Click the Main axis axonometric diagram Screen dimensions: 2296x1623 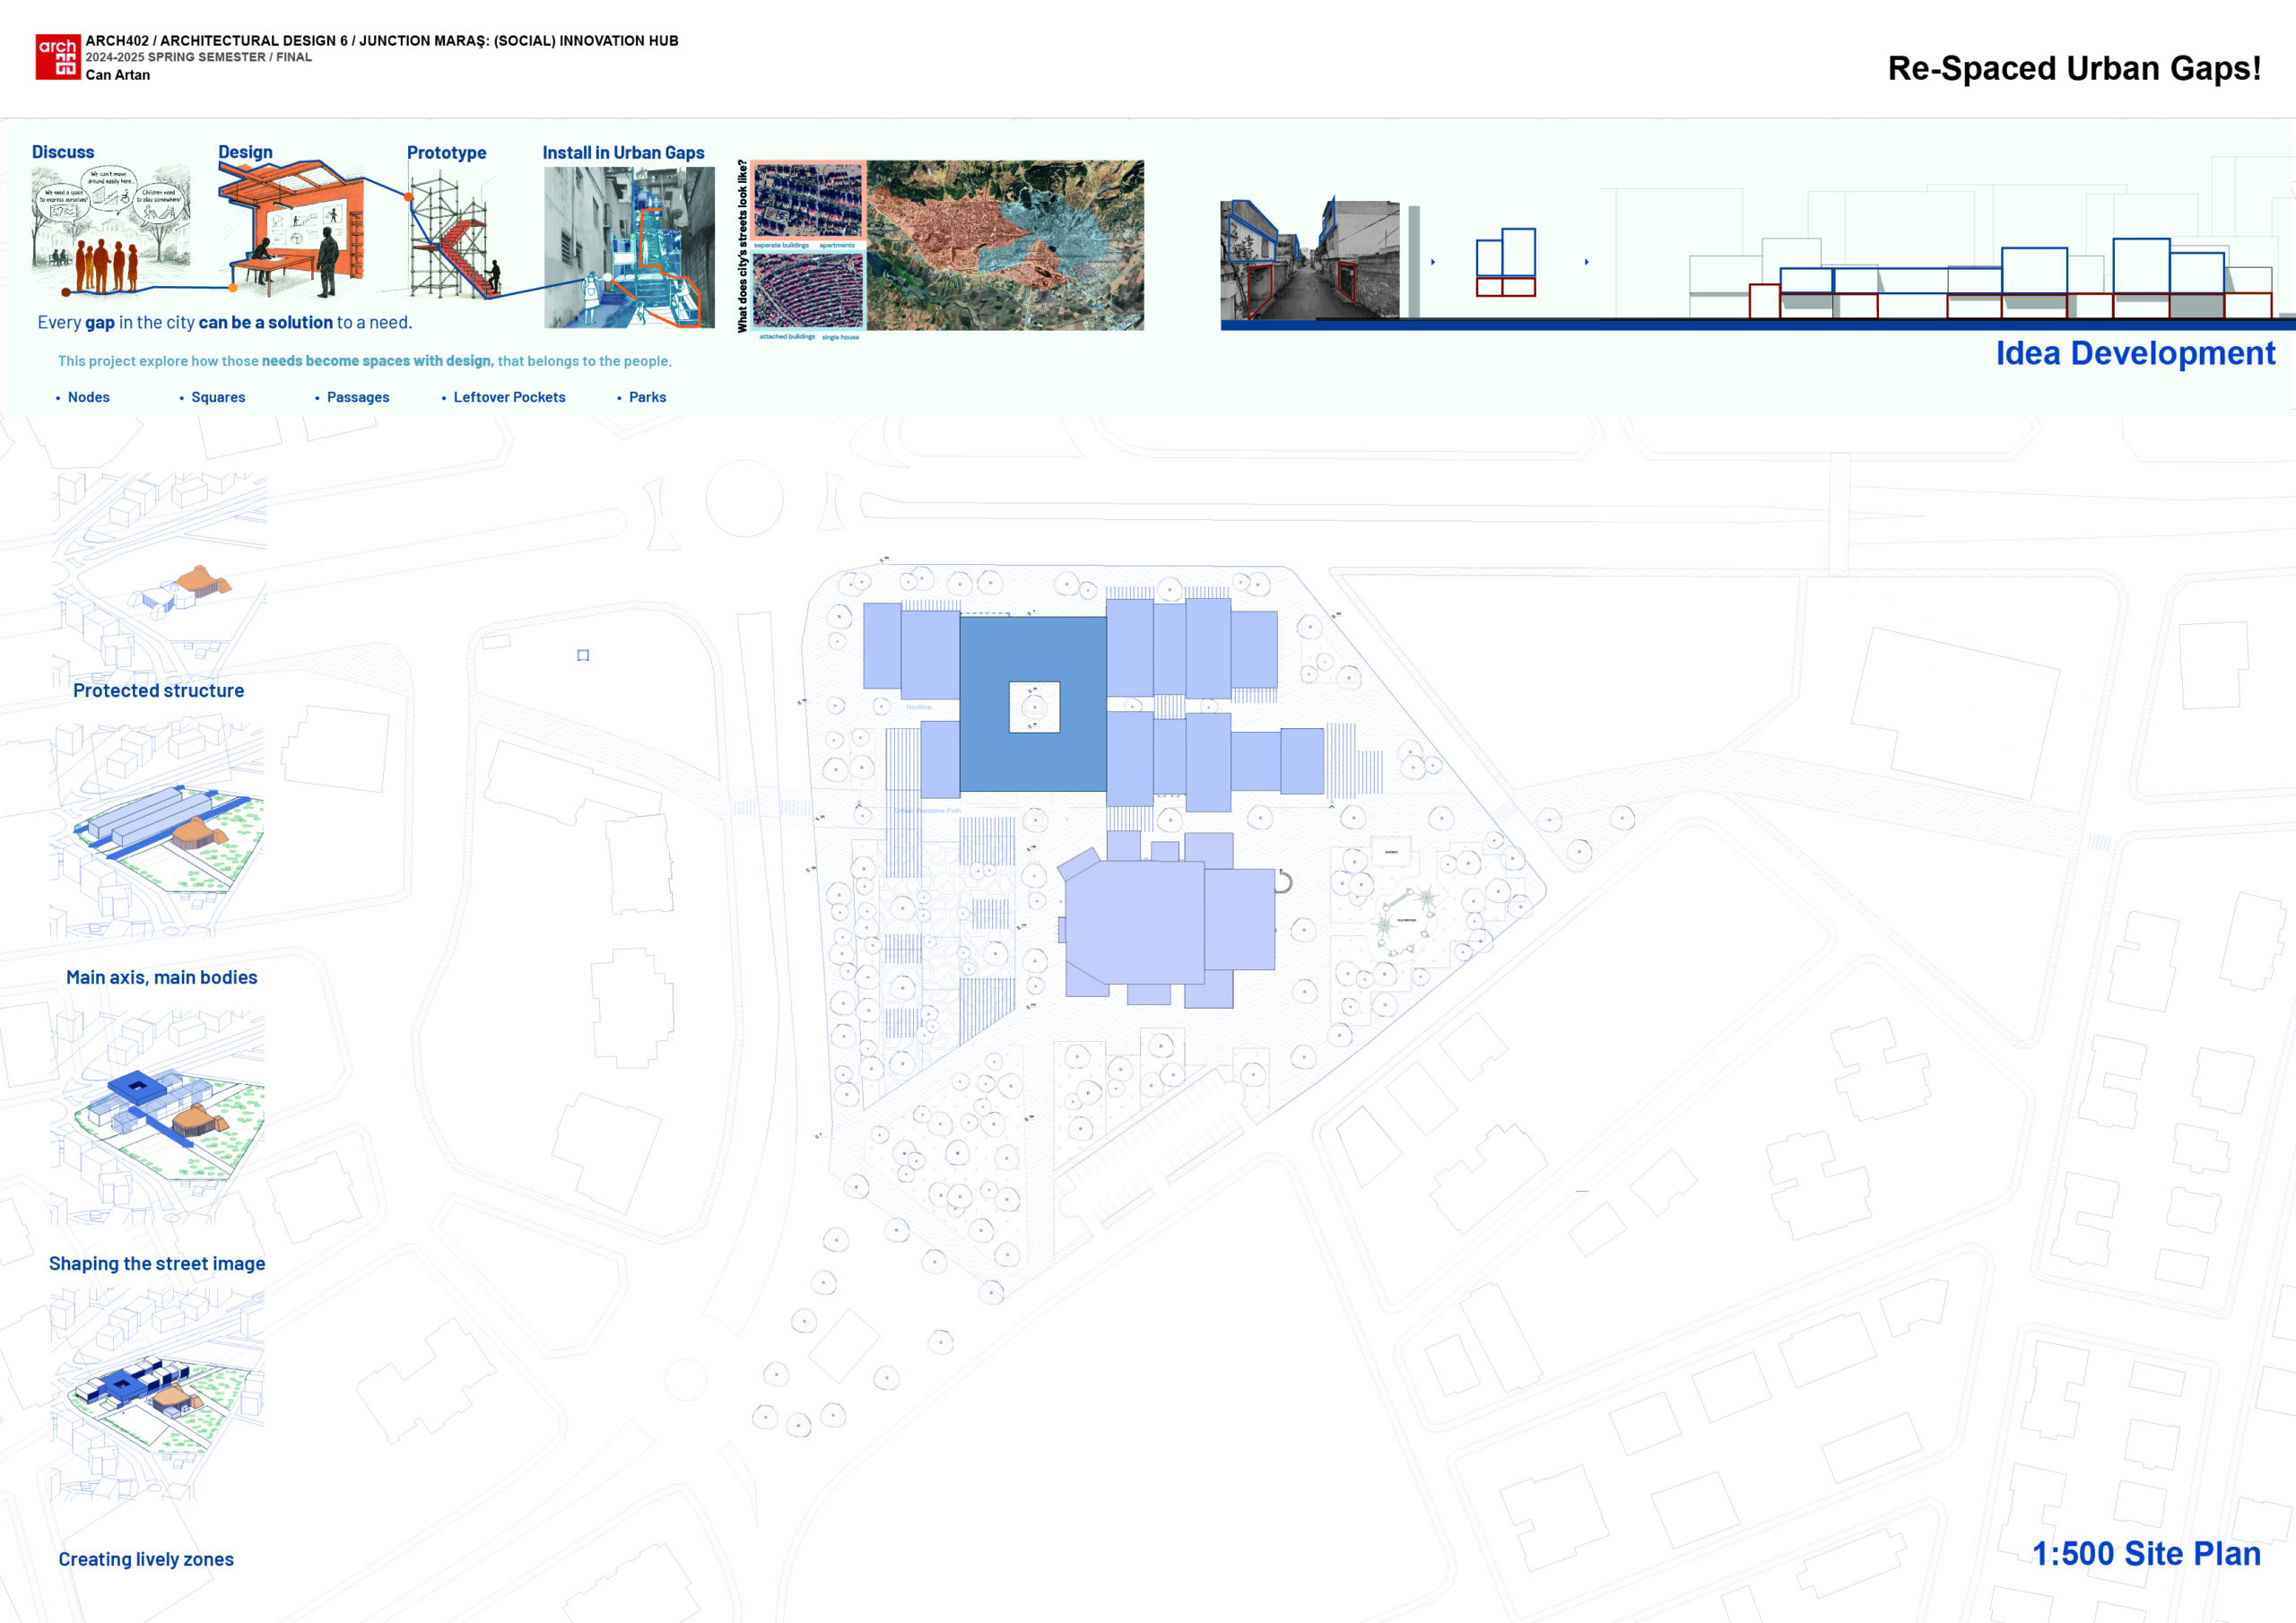(x=158, y=832)
